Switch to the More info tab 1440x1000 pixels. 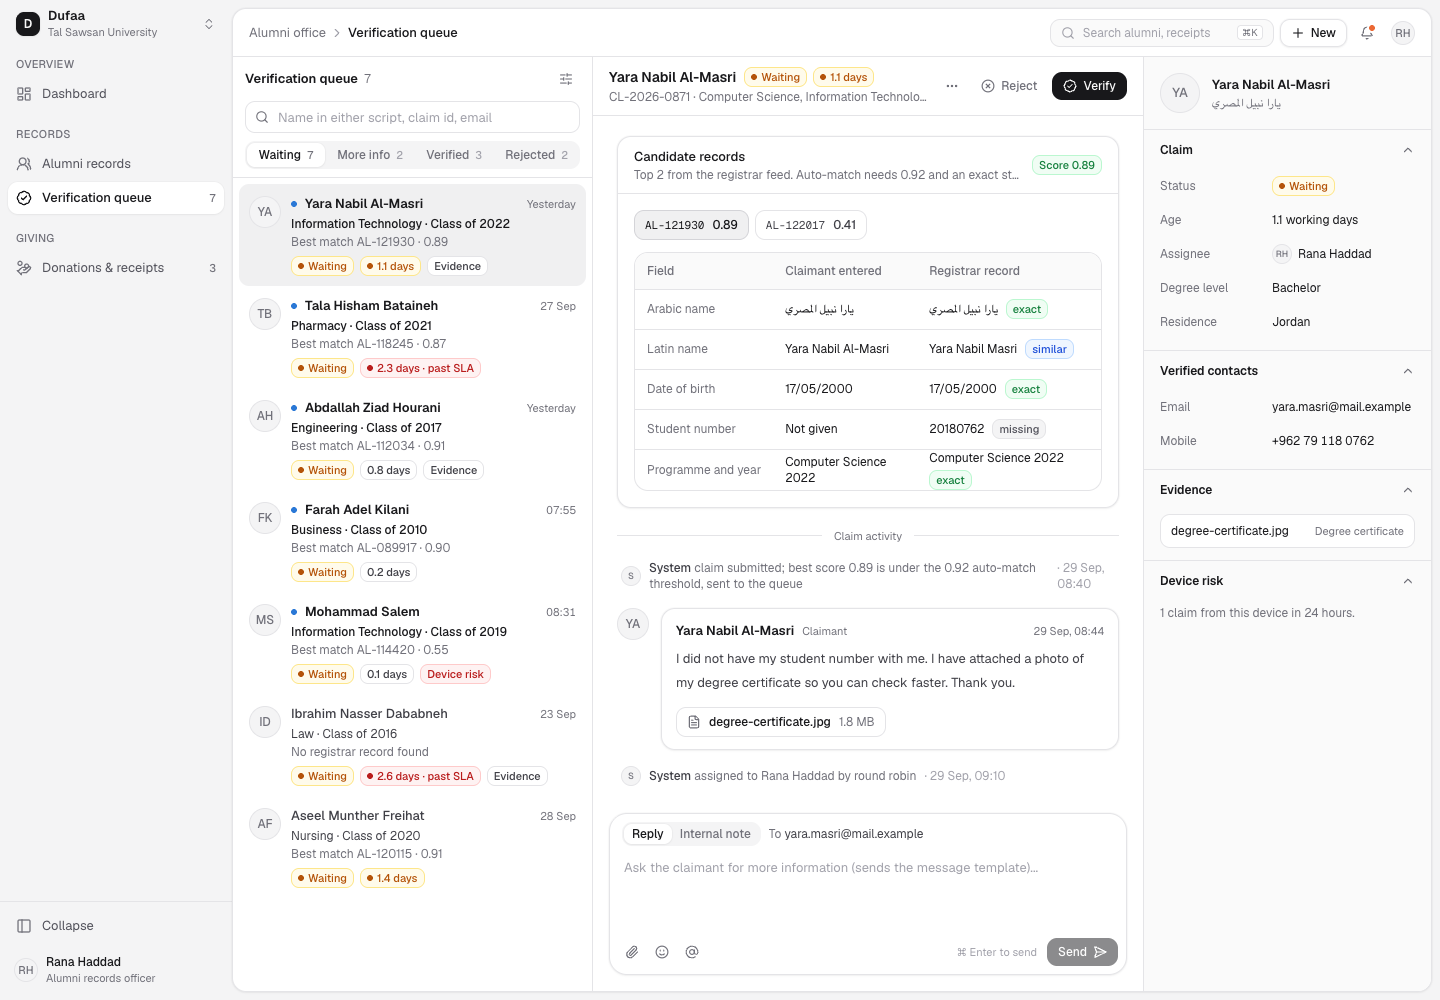click(x=370, y=155)
